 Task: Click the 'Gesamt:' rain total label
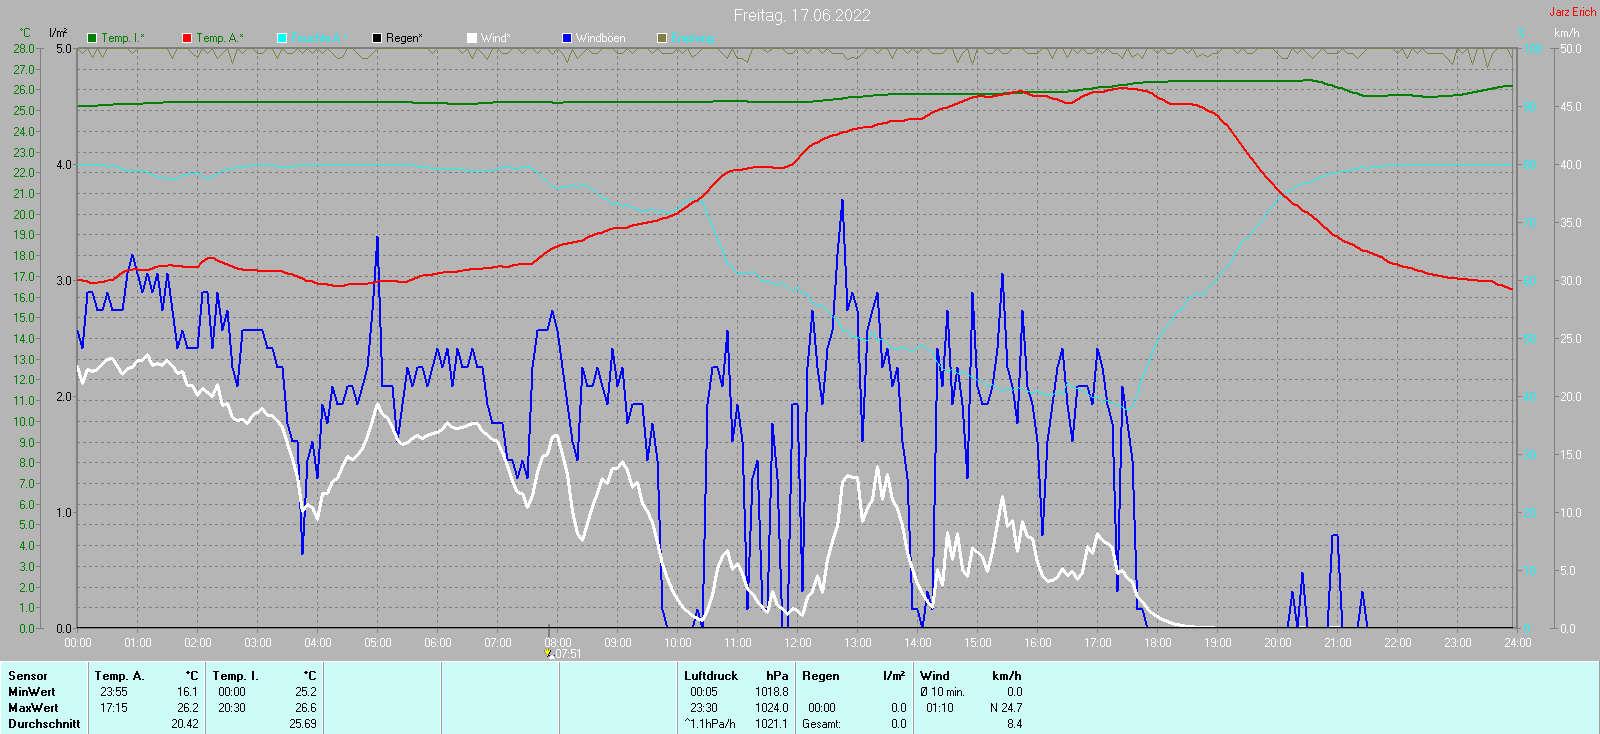(822, 724)
